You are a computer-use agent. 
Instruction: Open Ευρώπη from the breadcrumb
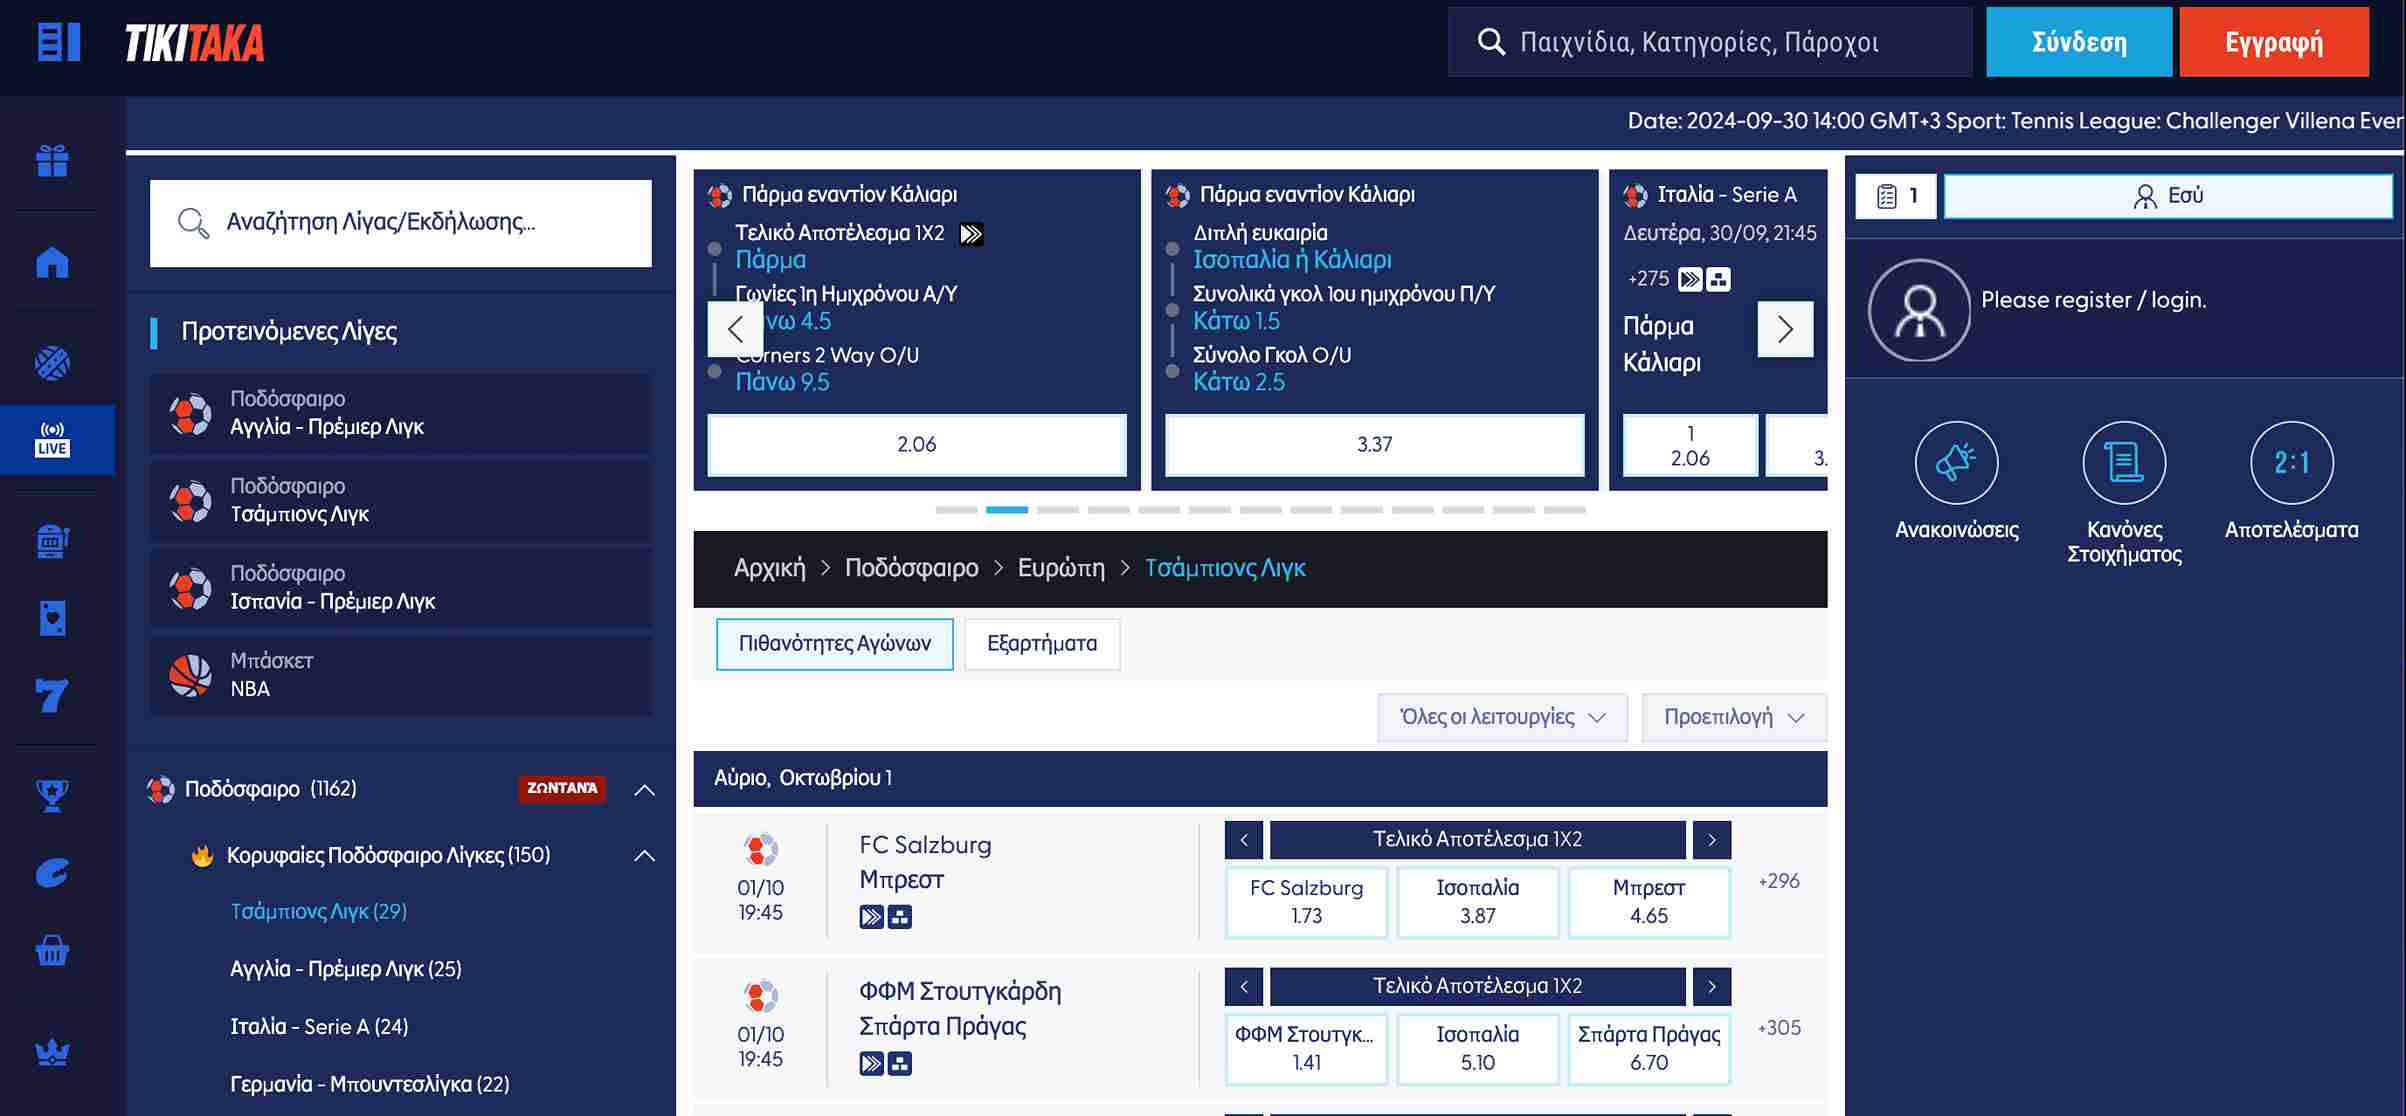point(1061,567)
